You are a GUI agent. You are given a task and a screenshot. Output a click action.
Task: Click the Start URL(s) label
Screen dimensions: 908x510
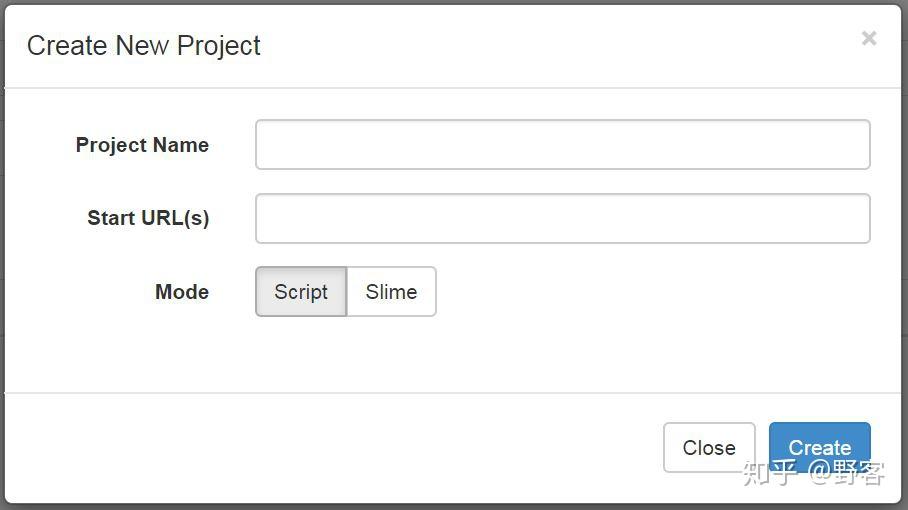[x=148, y=218]
